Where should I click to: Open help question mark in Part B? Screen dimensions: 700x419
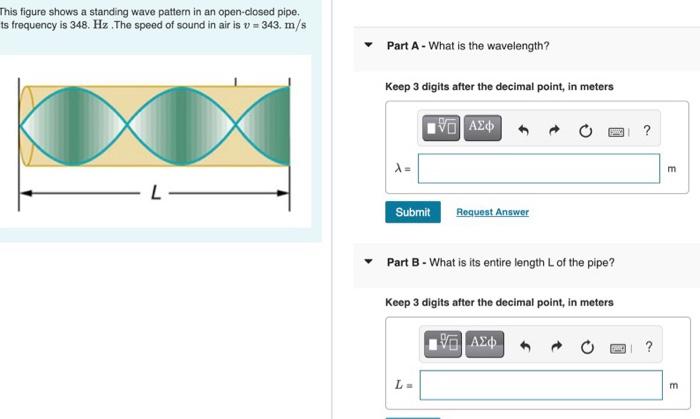[649, 346]
